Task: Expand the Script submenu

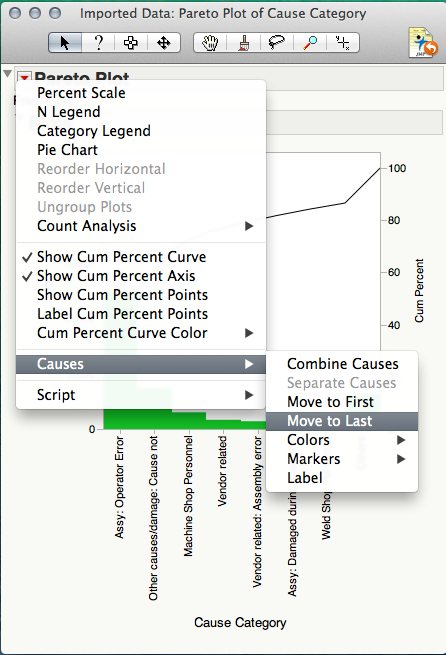Action: click(141, 395)
